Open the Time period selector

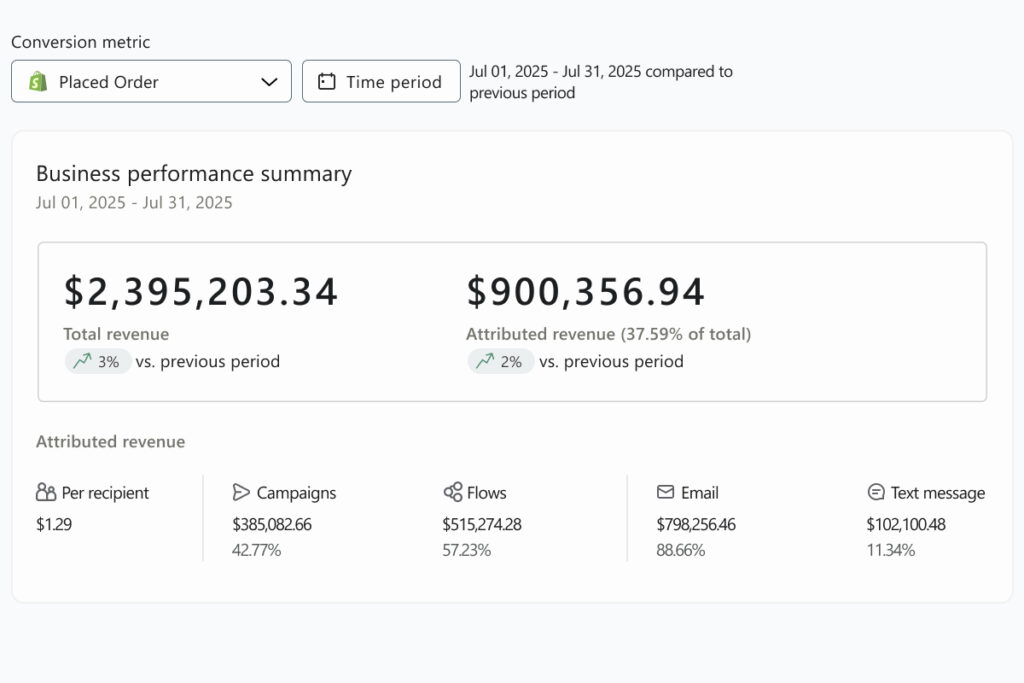click(381, 82)
